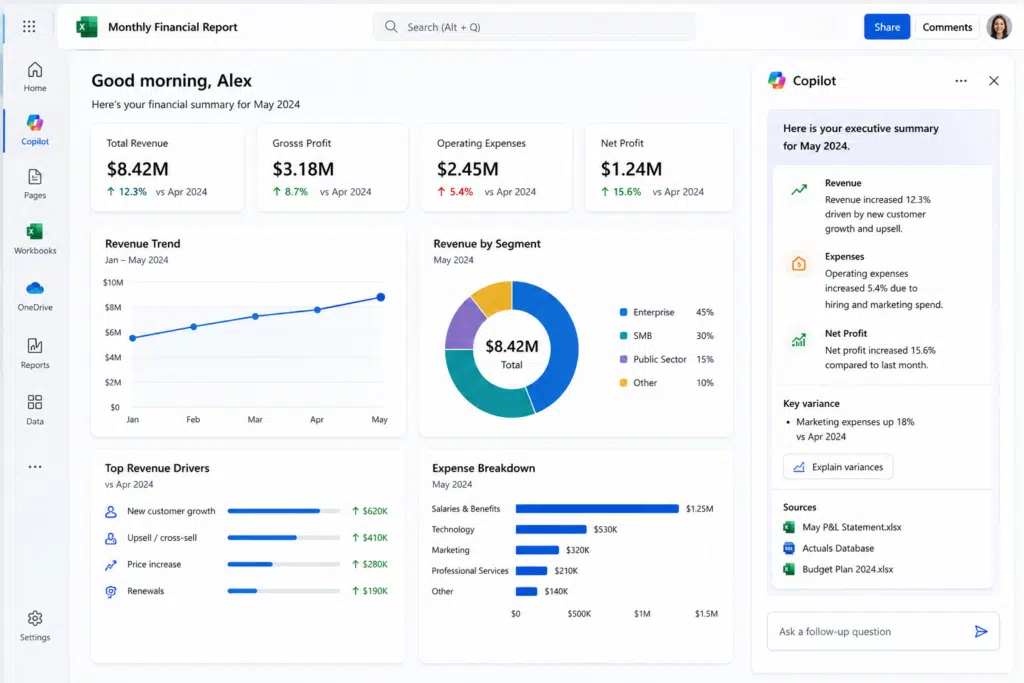Image resolution: width=1024 pixels, height=683 pixels.
Task: Click the SMB teal legend swatch
Action: point(623,336)
